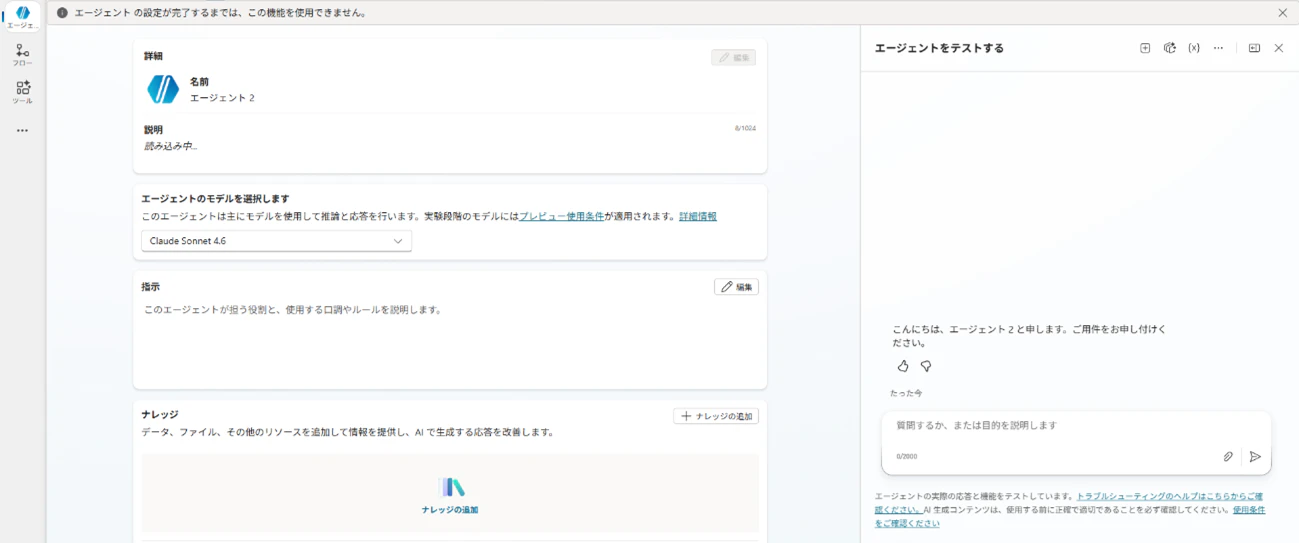Click the 詳細 card heading
The image size is (1299, 543).
[153, 56]
